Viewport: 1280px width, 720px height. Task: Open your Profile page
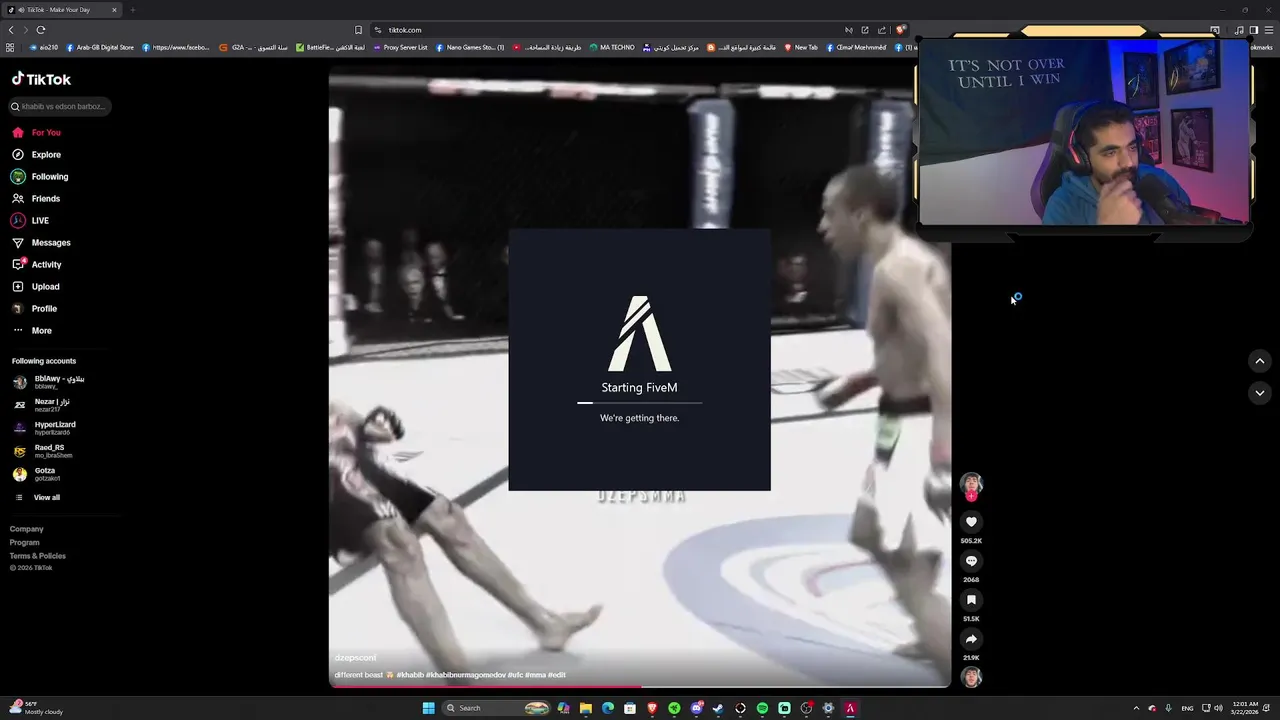click(34, 309)
